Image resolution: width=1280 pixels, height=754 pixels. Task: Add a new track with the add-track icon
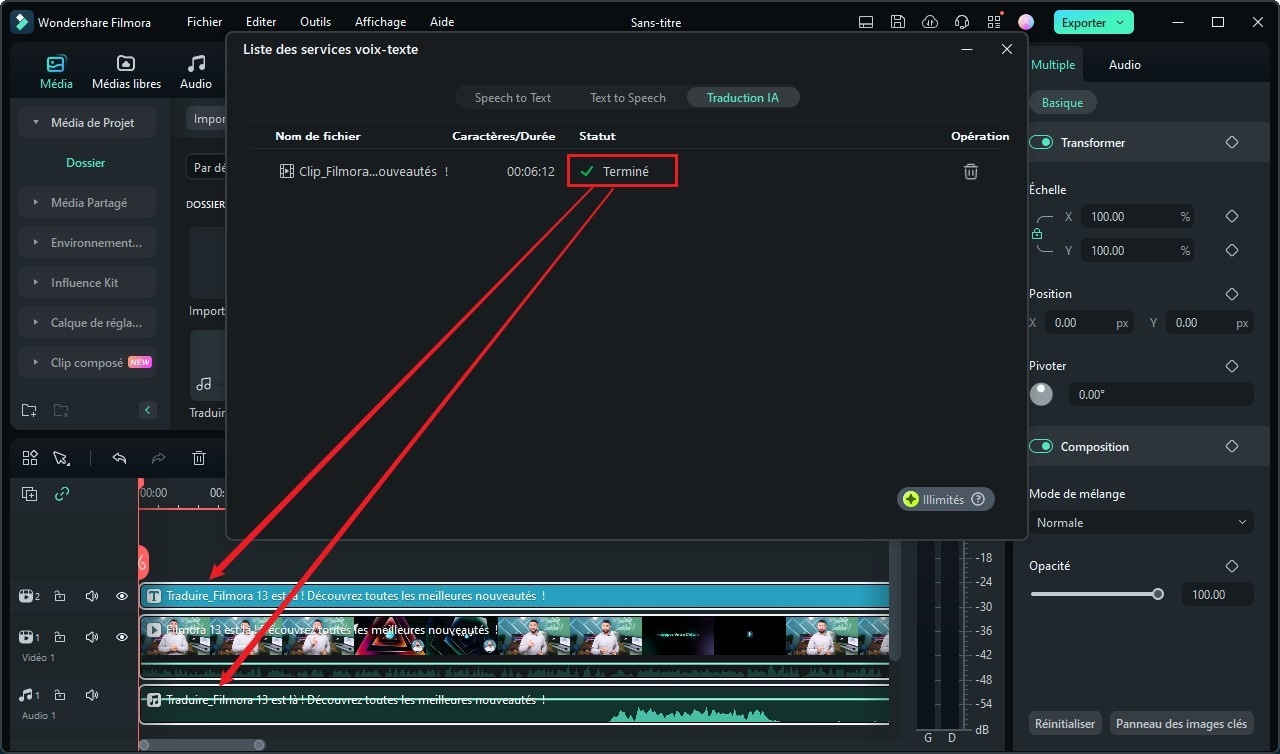[x=30, y=494]
